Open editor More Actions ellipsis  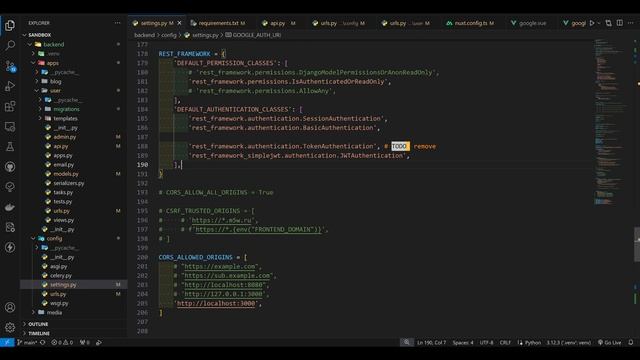[x=631, y=23]
